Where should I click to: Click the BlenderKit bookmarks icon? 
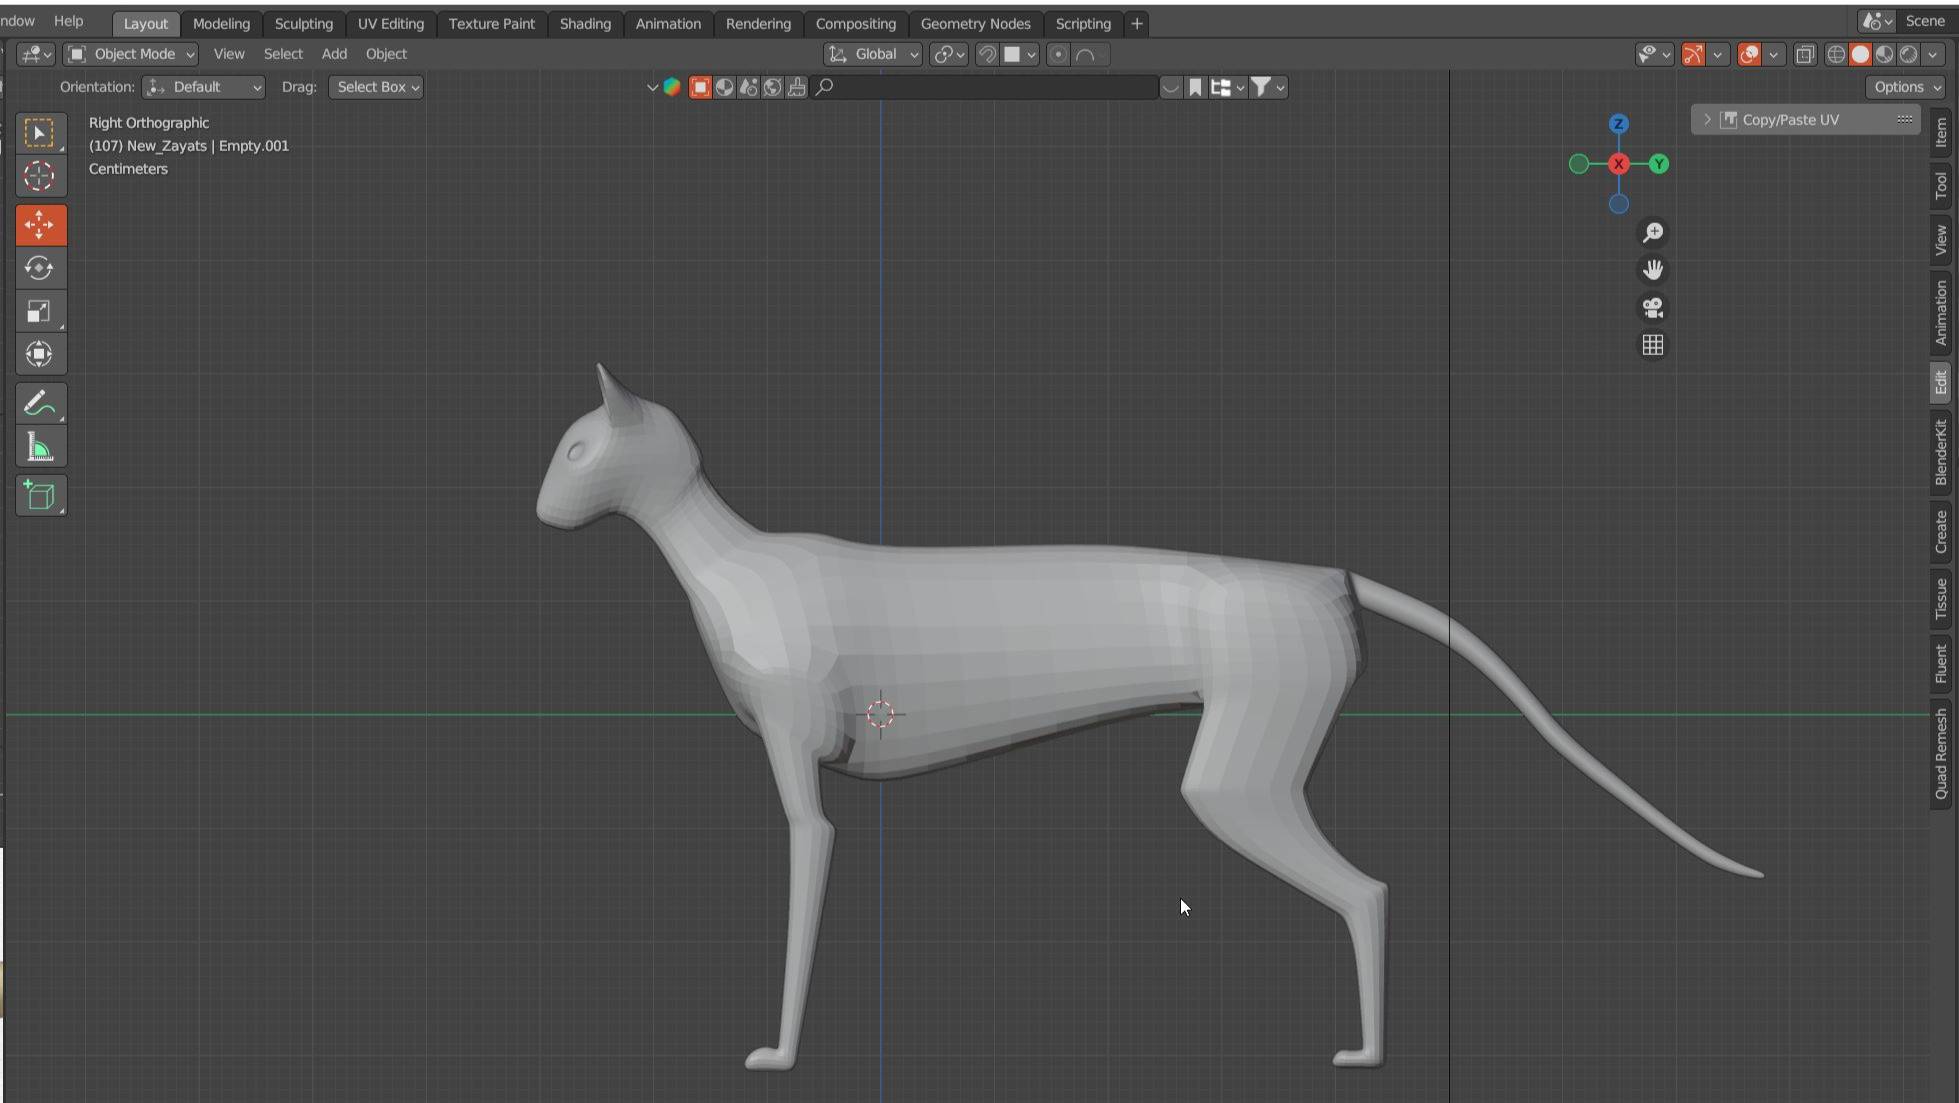coord(1194,87)
